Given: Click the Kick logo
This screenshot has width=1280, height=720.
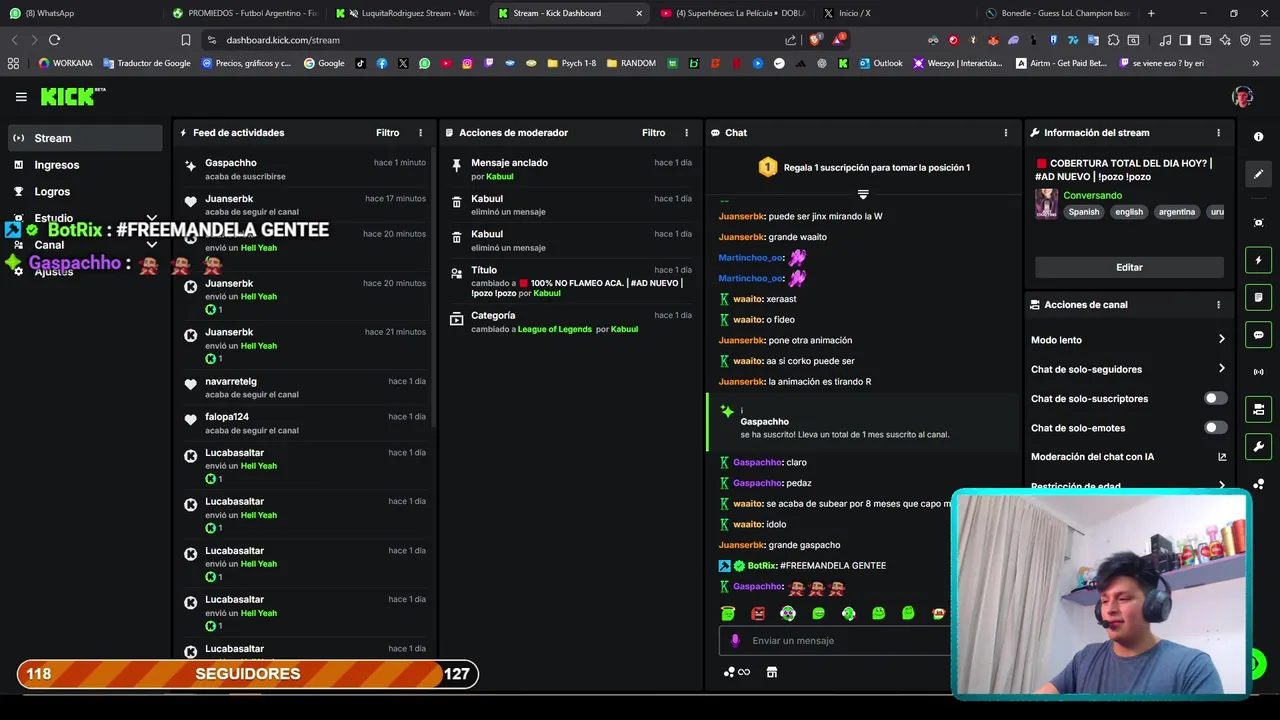Looking at the screenshot, I should coord(72,96).
